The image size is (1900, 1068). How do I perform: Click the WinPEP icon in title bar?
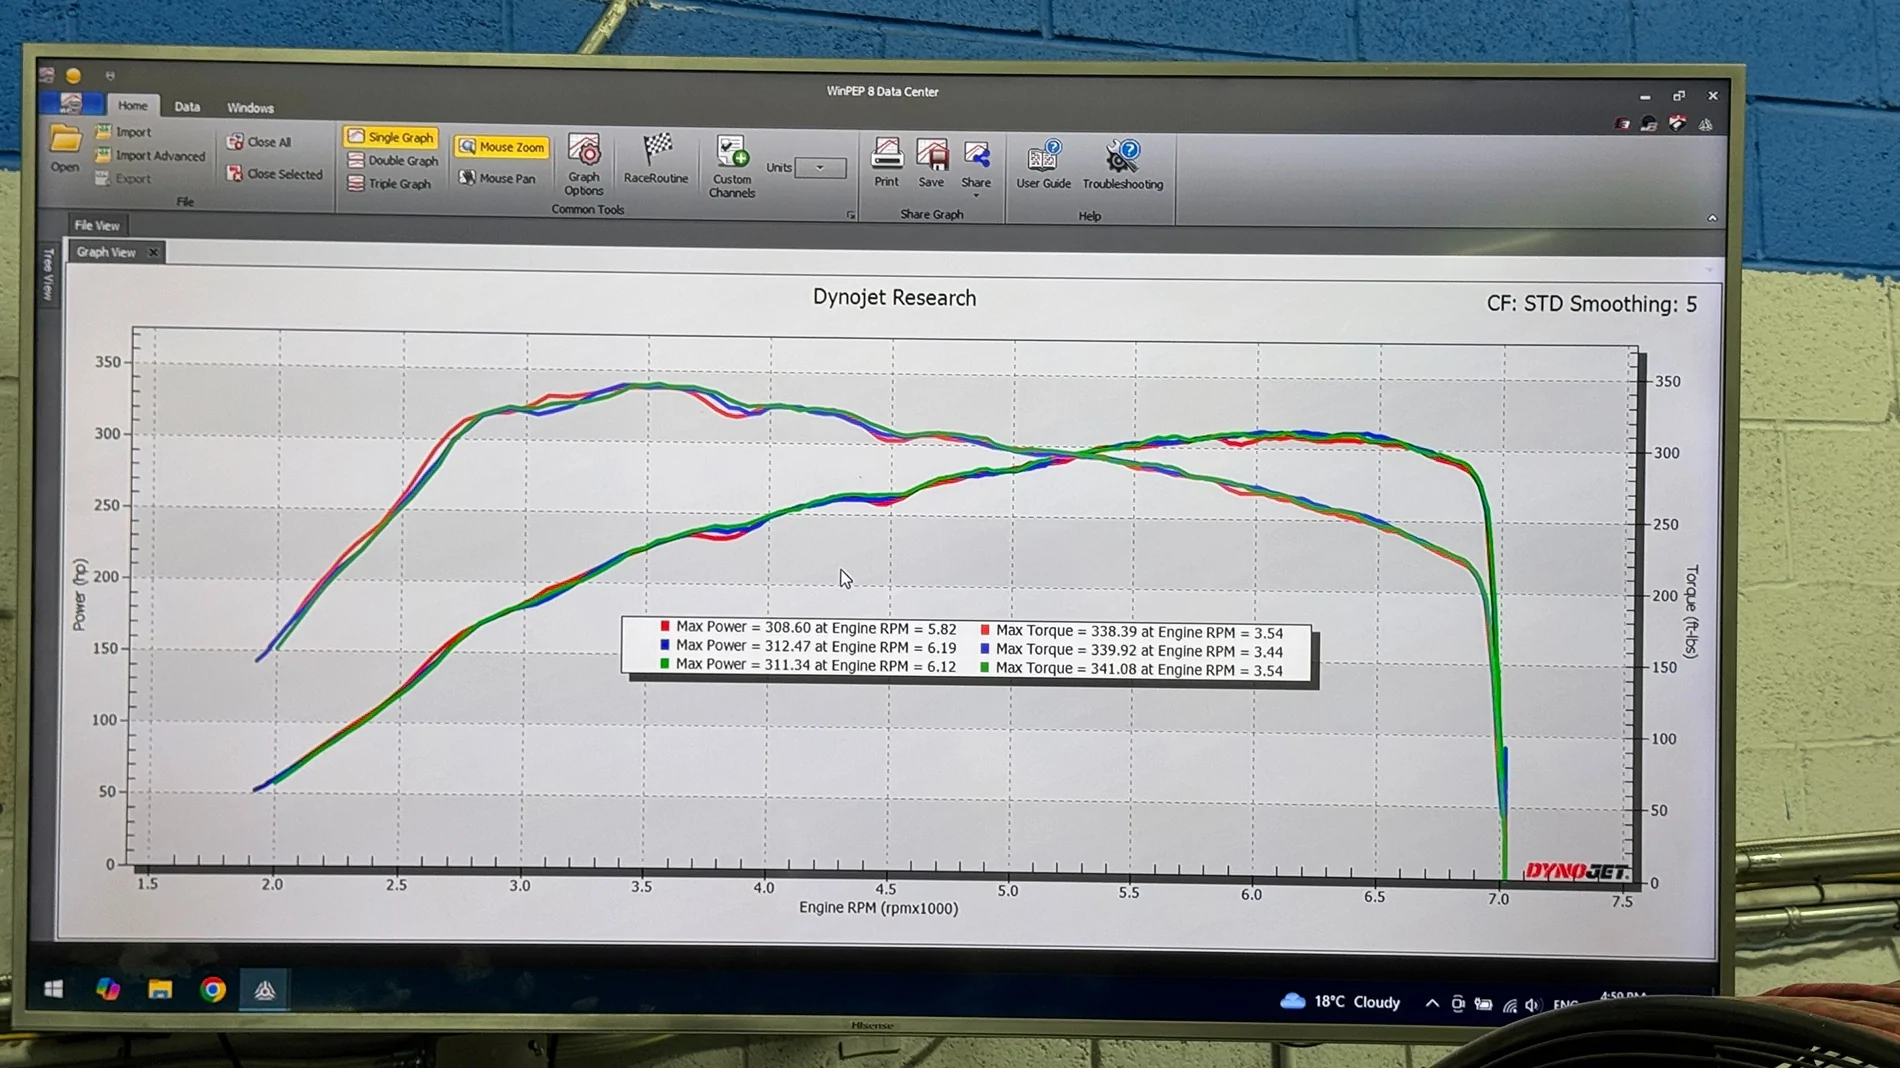(46, 75)
